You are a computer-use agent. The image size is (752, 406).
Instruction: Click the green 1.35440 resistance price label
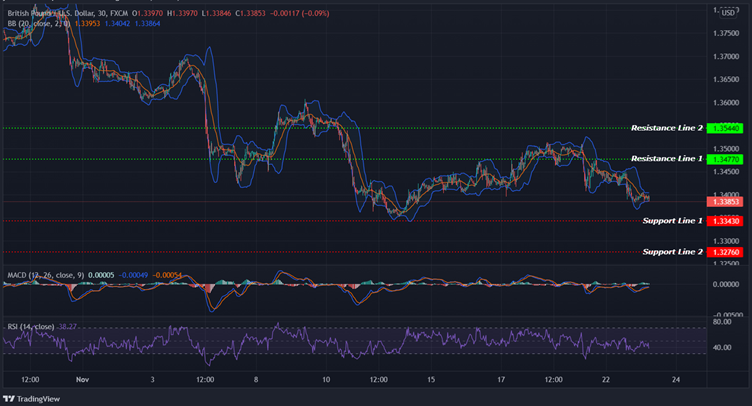point(725,128)
